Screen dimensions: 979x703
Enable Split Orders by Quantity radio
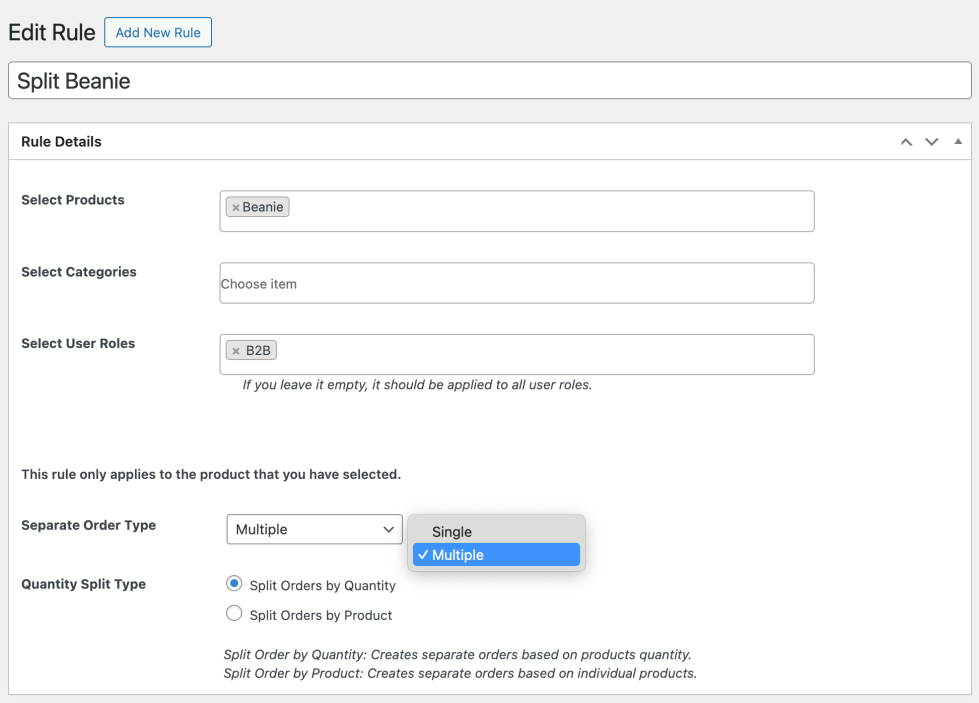coord(234,584)
